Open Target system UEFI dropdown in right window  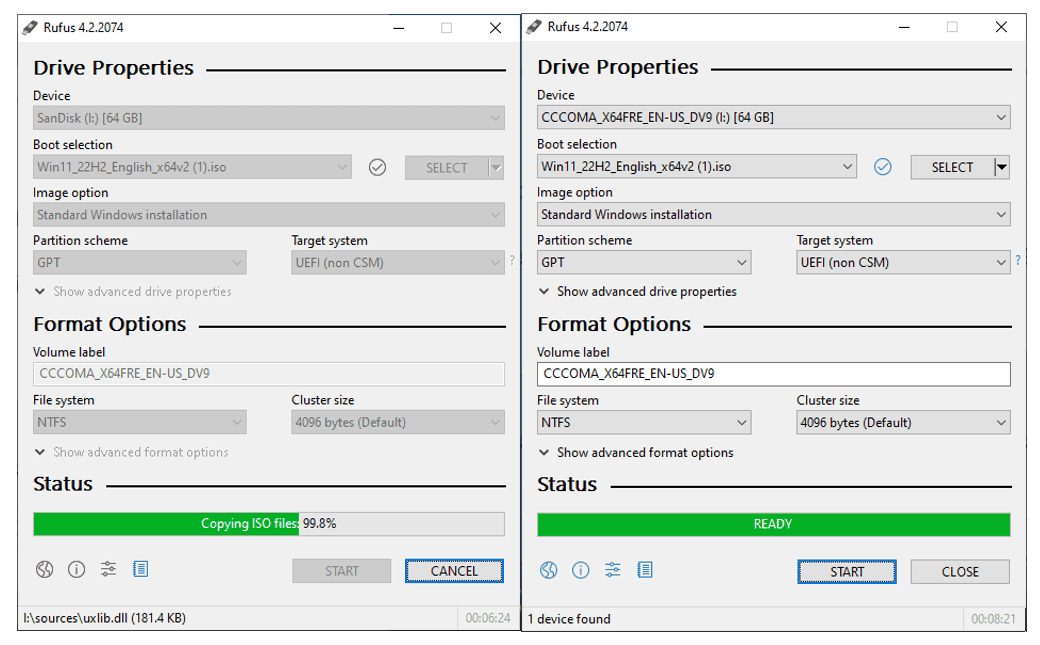click(x=903, y=262)
